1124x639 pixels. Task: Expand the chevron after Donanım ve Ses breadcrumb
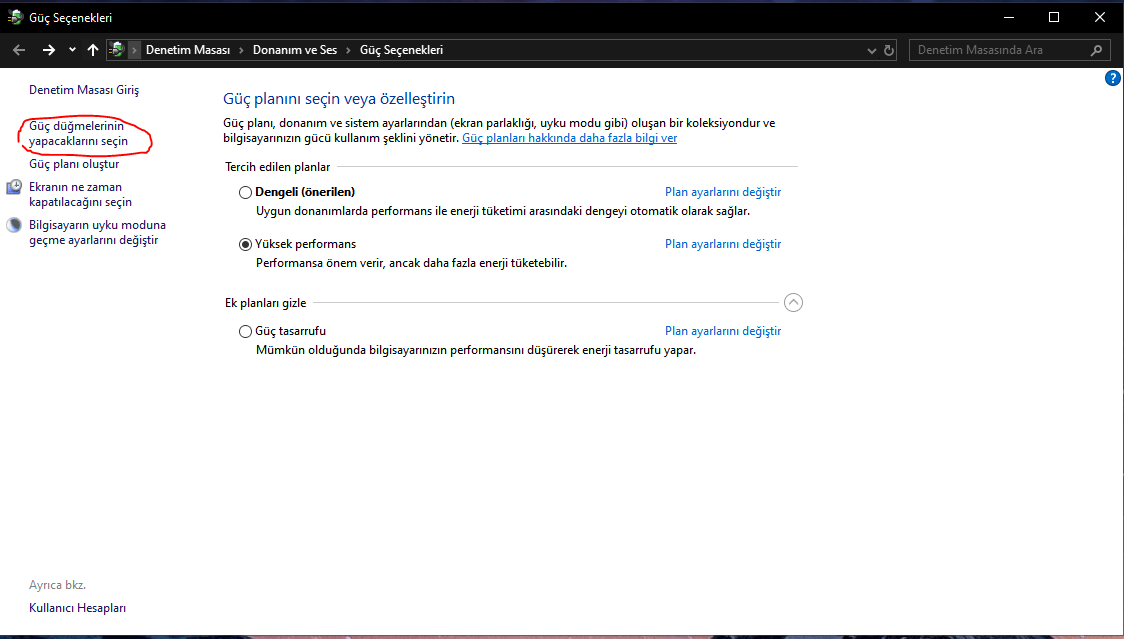pos(348,50)
